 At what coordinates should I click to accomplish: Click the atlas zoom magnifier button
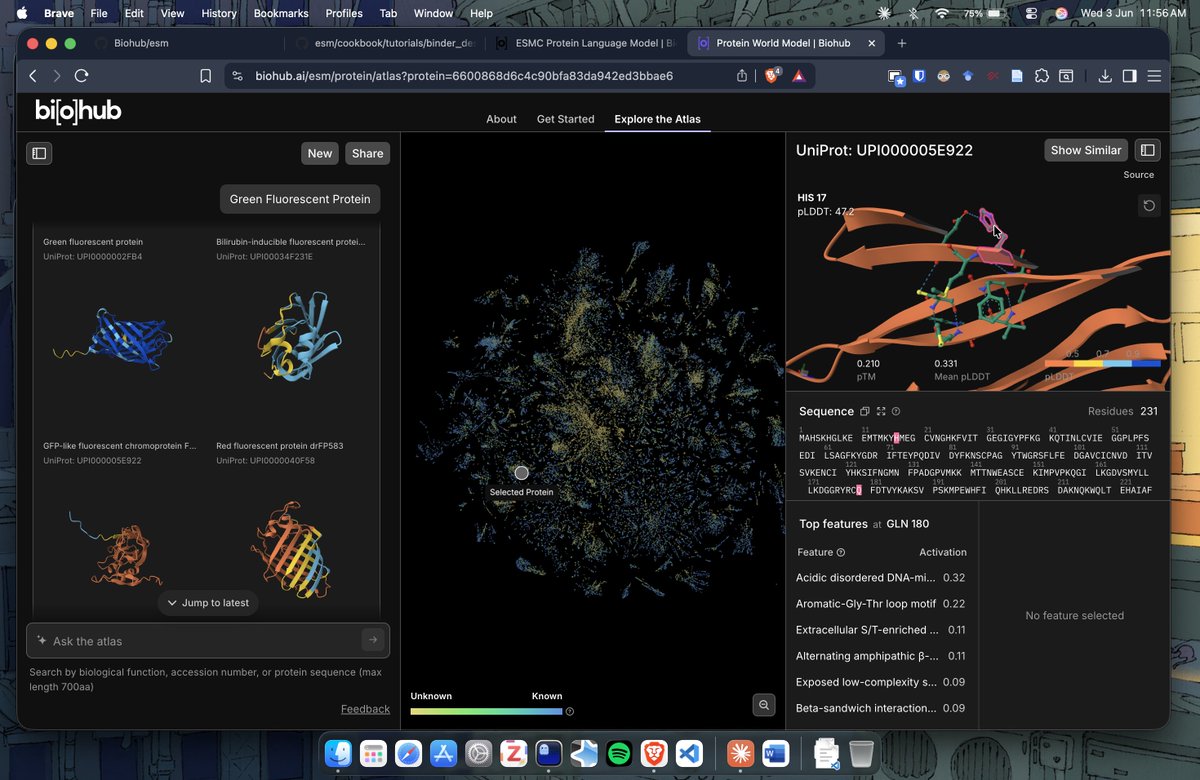coord(764,705)
